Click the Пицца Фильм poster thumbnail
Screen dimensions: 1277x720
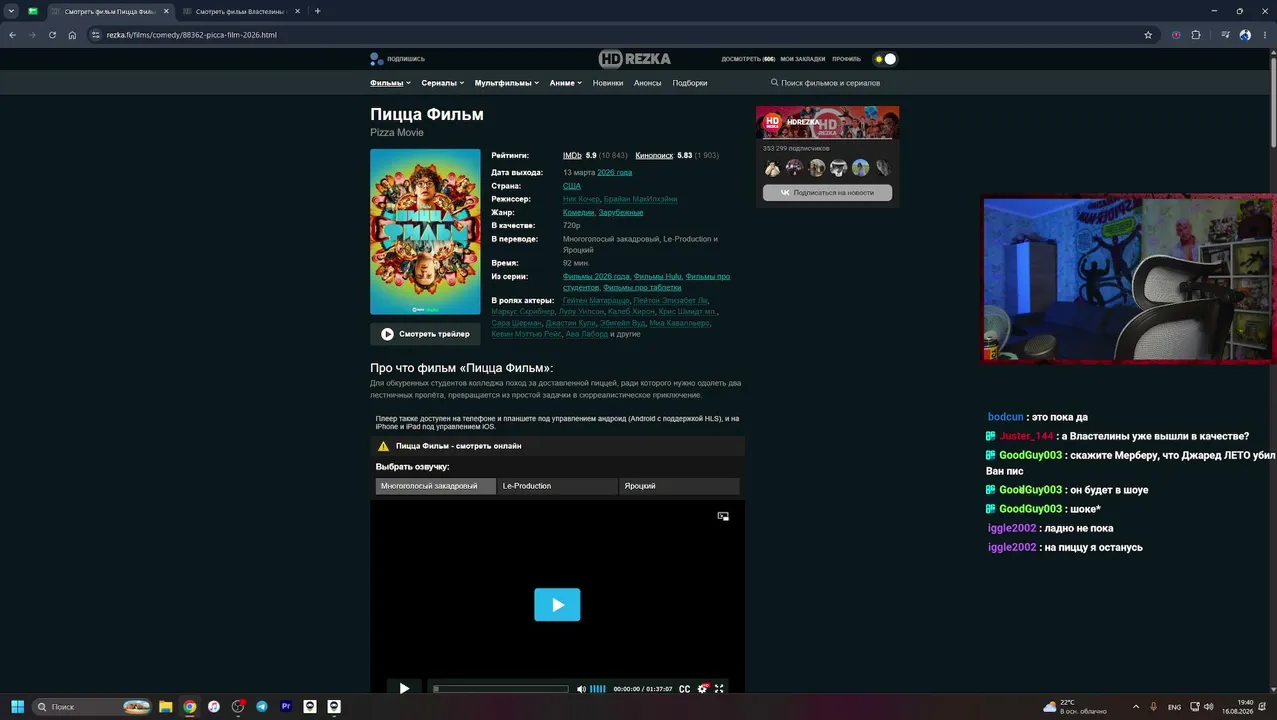coord(425,232)
